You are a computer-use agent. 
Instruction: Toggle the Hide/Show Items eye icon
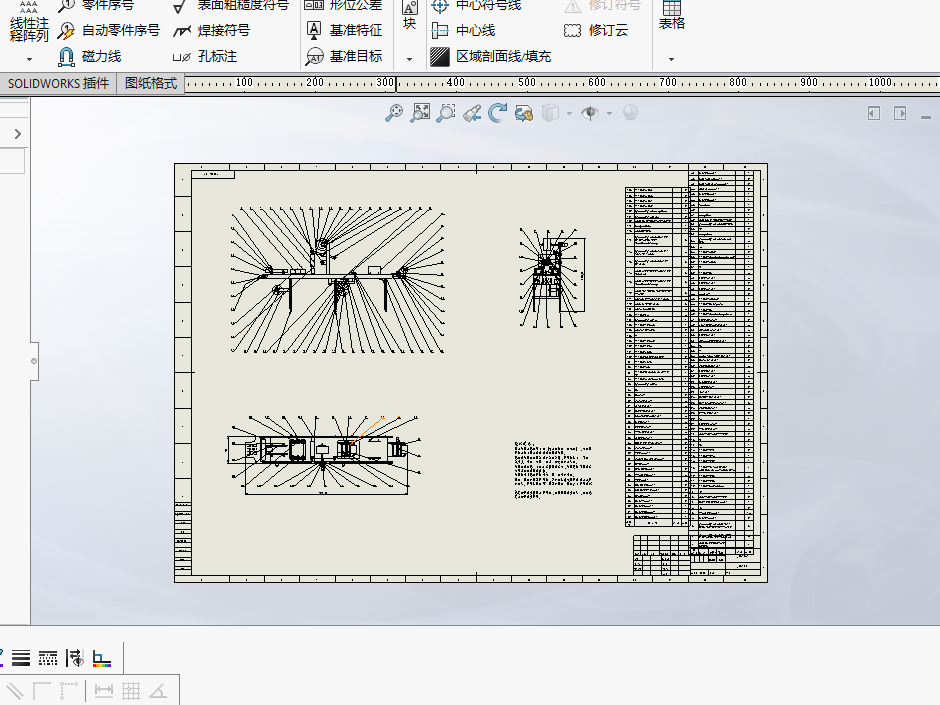(590, 113)
